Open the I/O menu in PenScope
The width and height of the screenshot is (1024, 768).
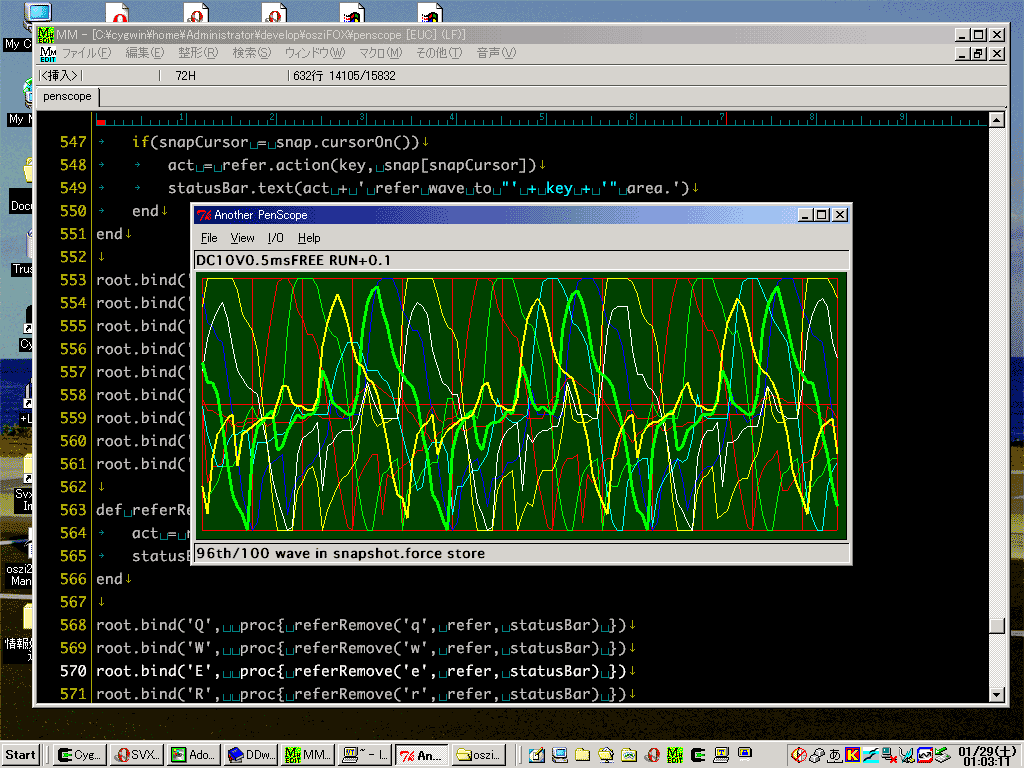pyautogui.click(x=276, y=238)
